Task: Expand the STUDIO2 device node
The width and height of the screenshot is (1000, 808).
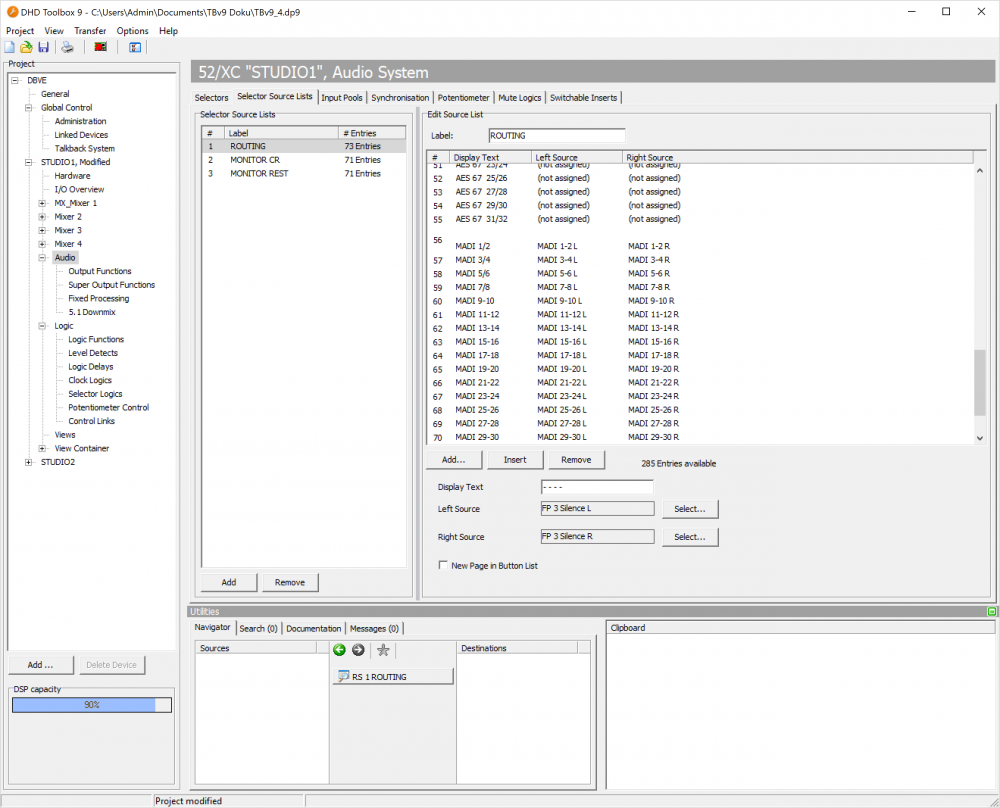Action: pyautogui.click(x=29, y=461)
